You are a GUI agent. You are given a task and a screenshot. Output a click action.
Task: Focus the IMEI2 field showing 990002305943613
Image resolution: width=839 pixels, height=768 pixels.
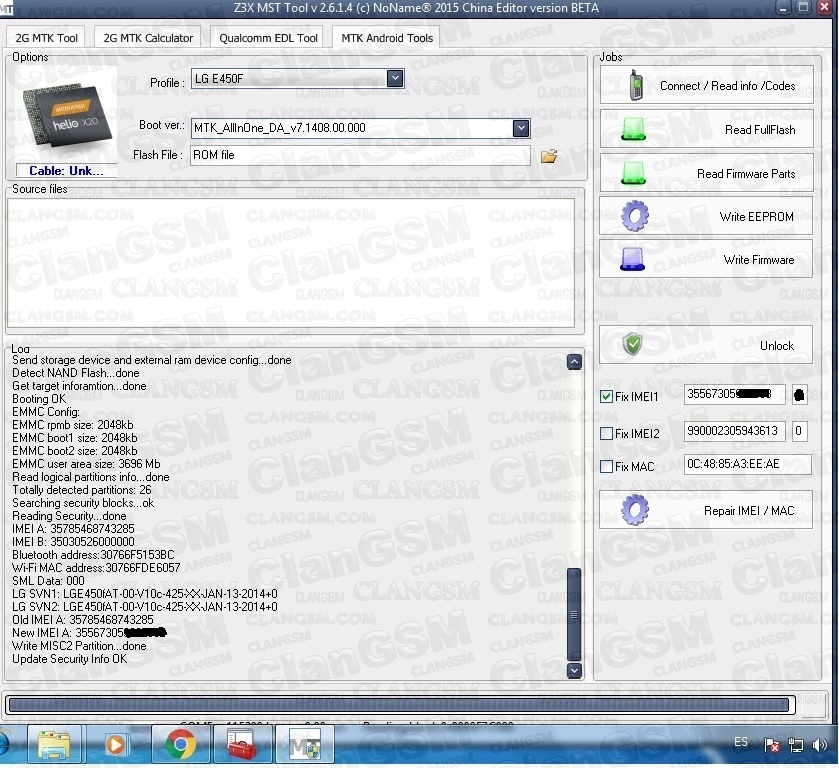click(x=734, y=431)
